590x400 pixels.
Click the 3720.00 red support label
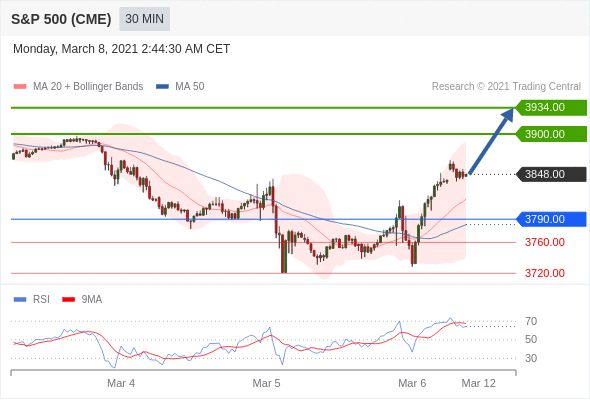pos(545,273)
